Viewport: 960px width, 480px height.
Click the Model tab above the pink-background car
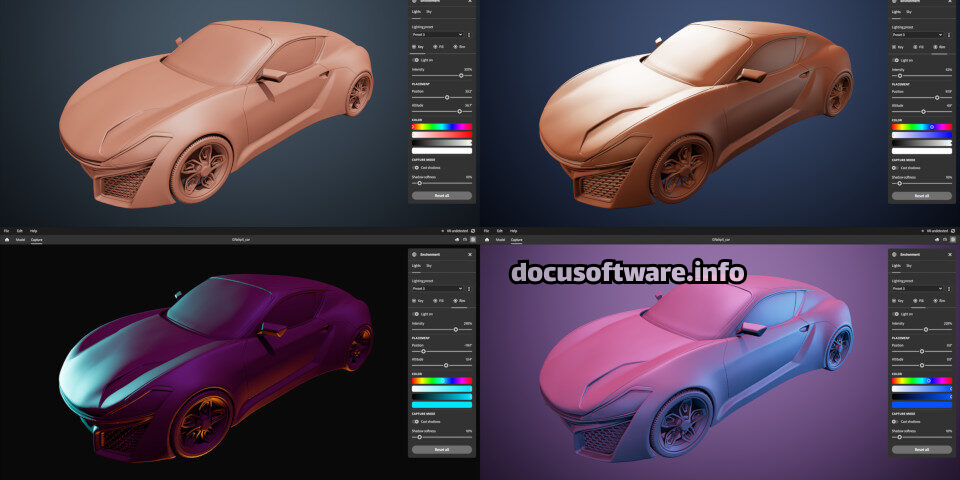click(500, 240)
